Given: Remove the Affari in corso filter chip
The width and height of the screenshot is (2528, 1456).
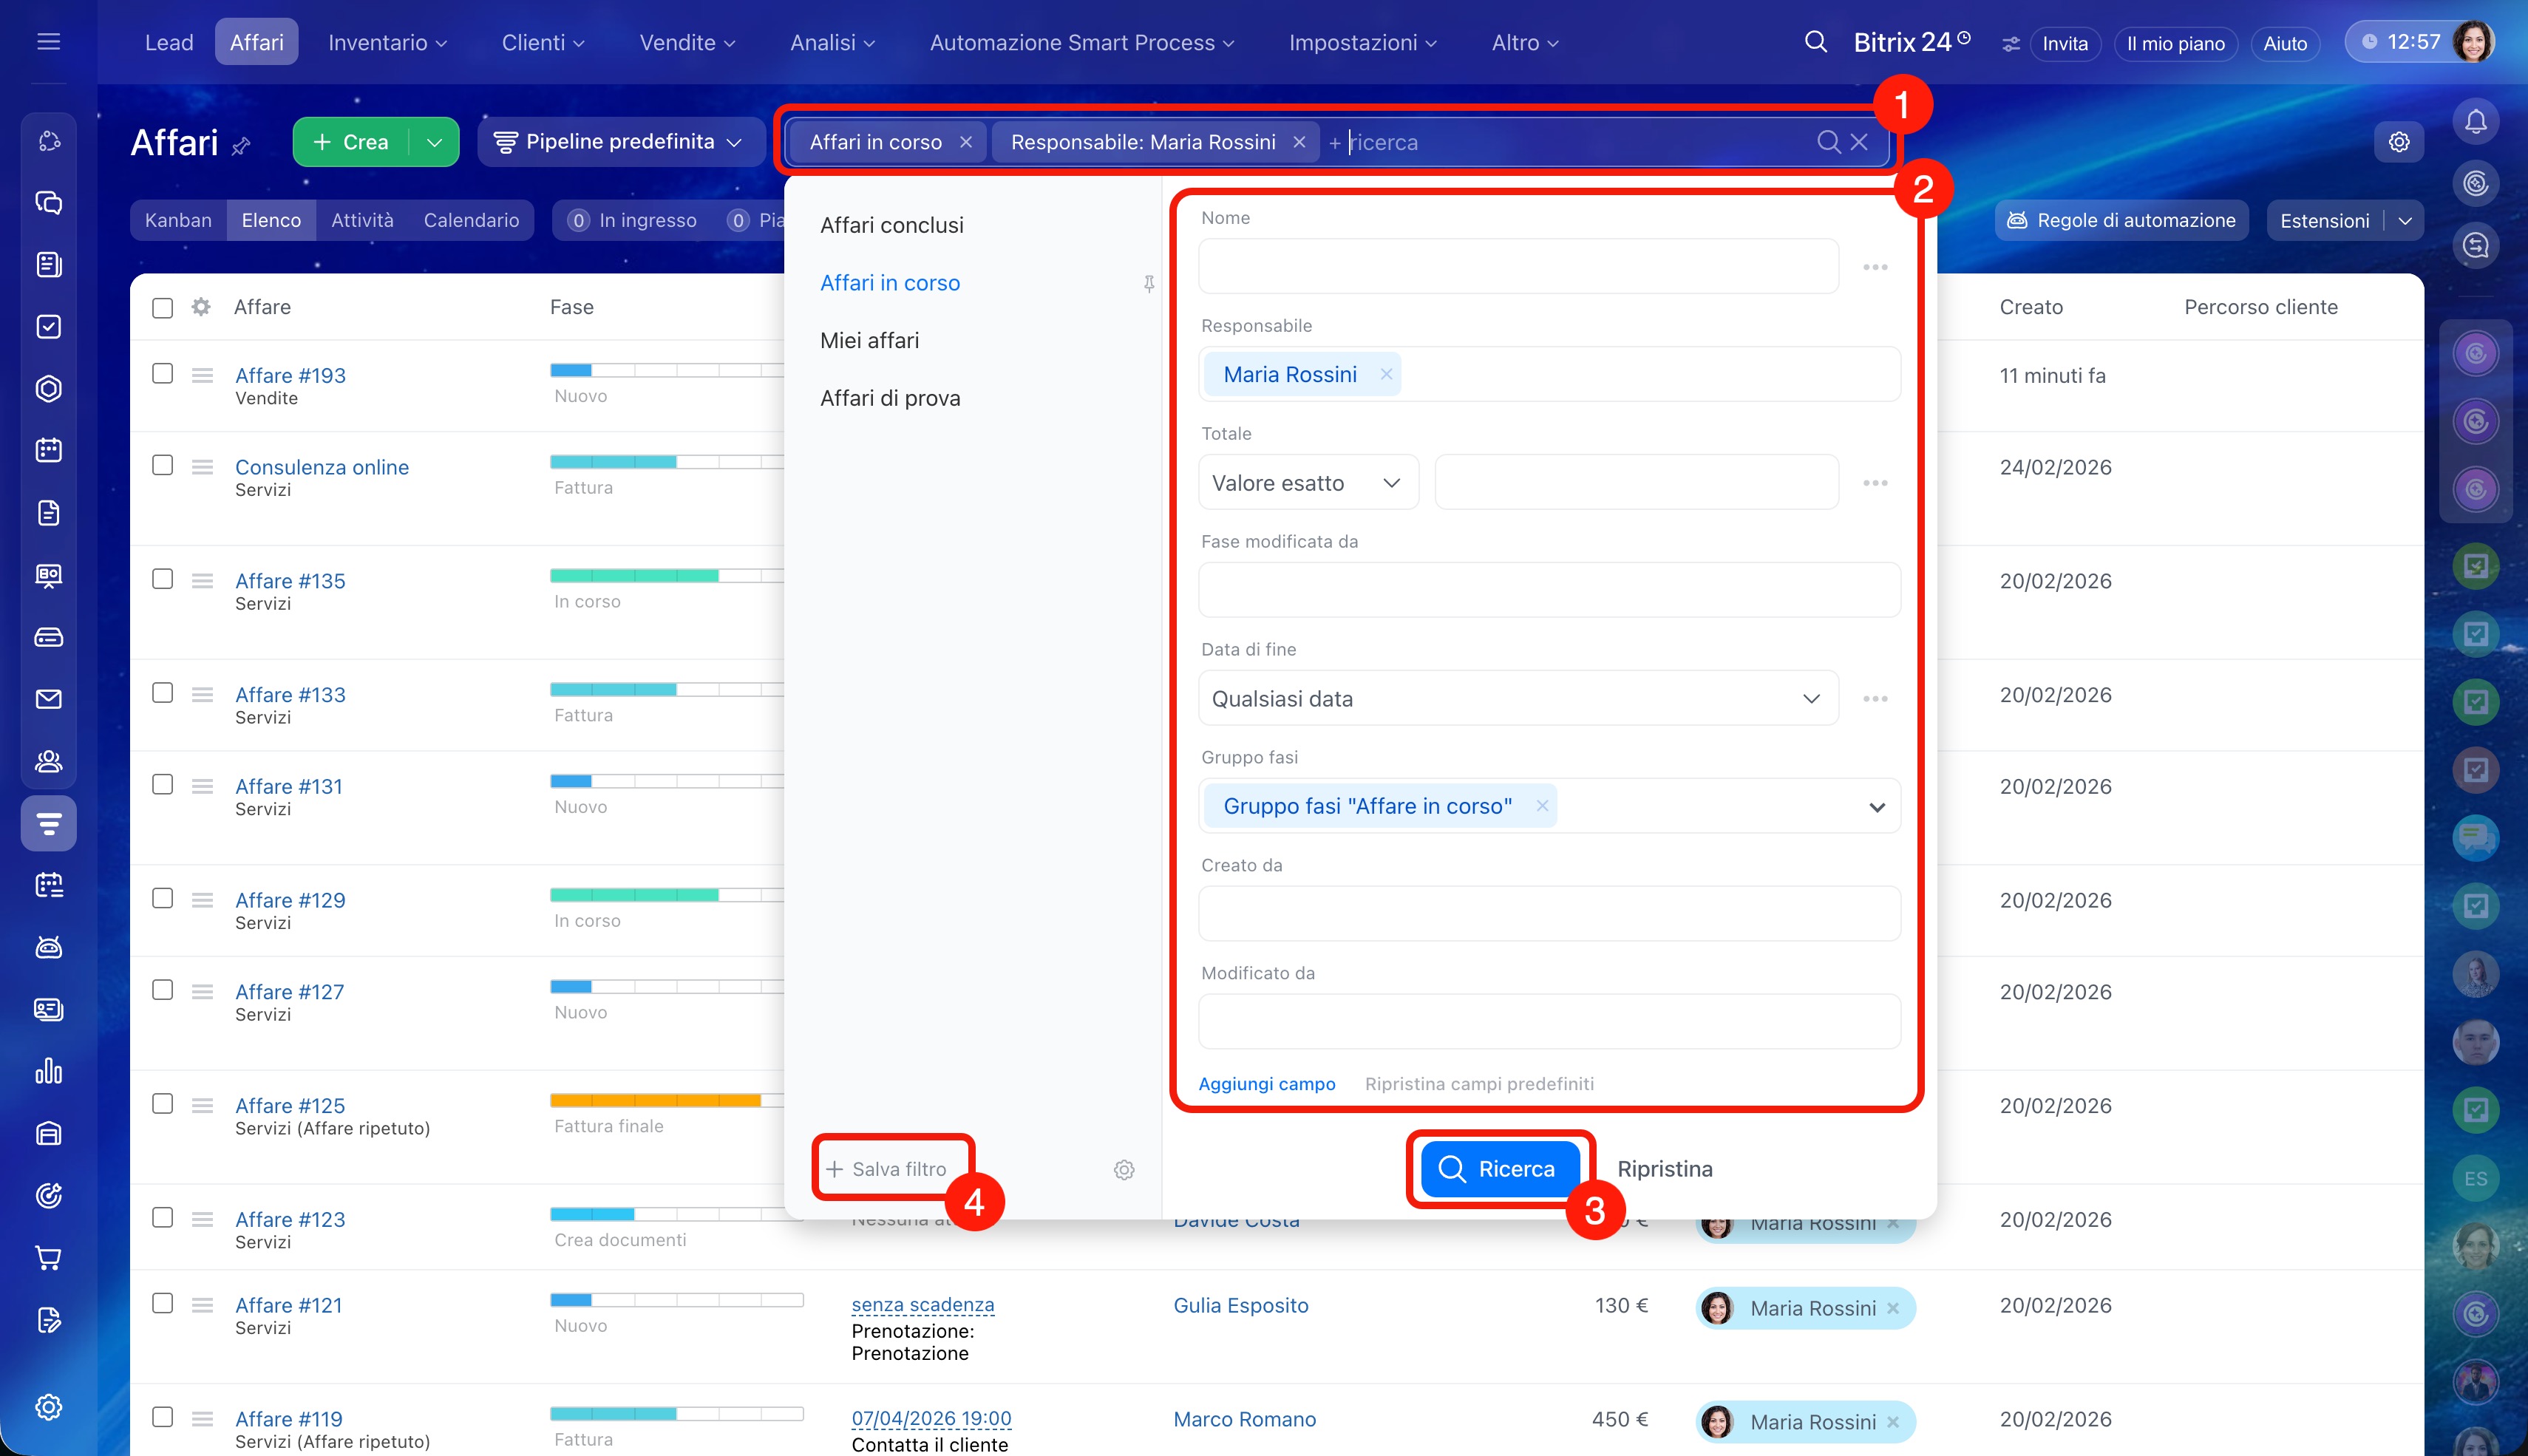Looking at the screenshot, I should [x=966, y=142].
